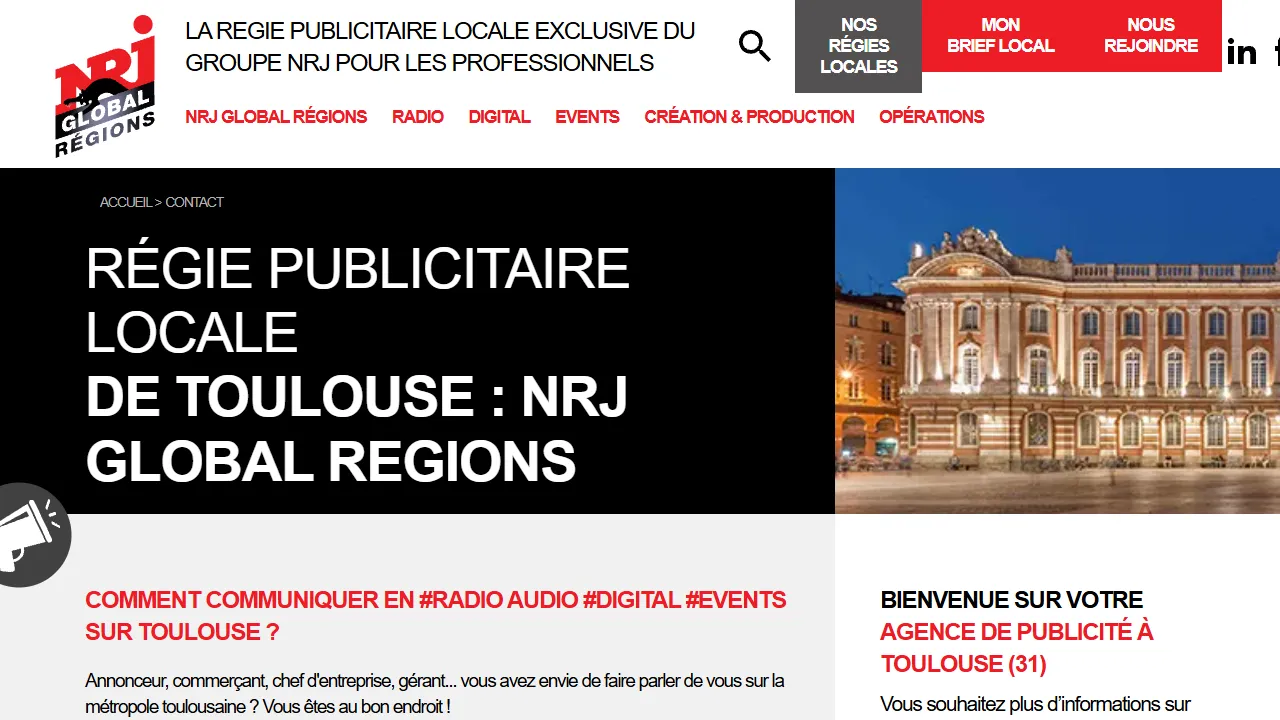Go to the EVENTS page
Viewport: 1280px width, 720px height.
(x=587, y=117)
